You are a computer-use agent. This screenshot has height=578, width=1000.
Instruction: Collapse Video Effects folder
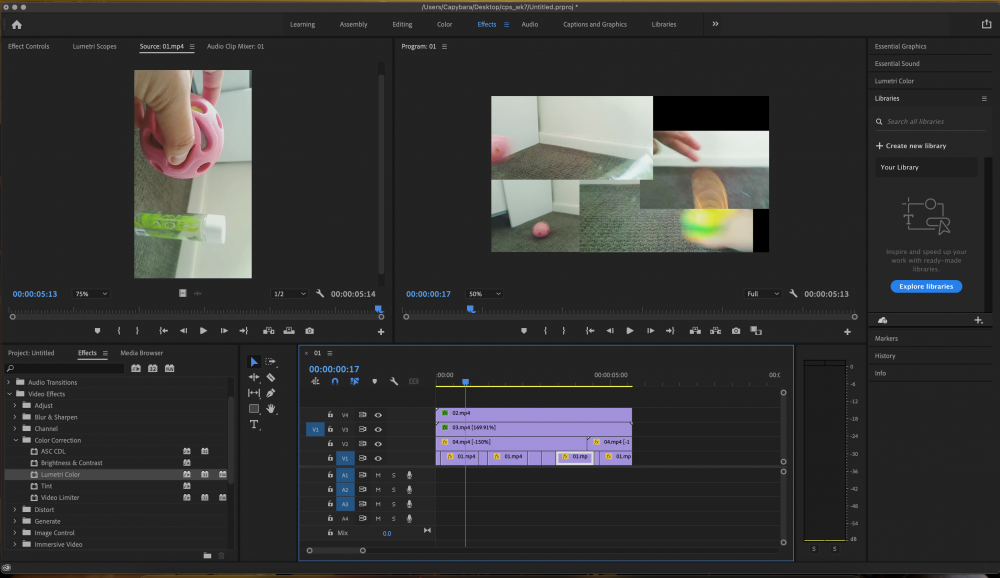pyautogui.click(x=9, y=394)
